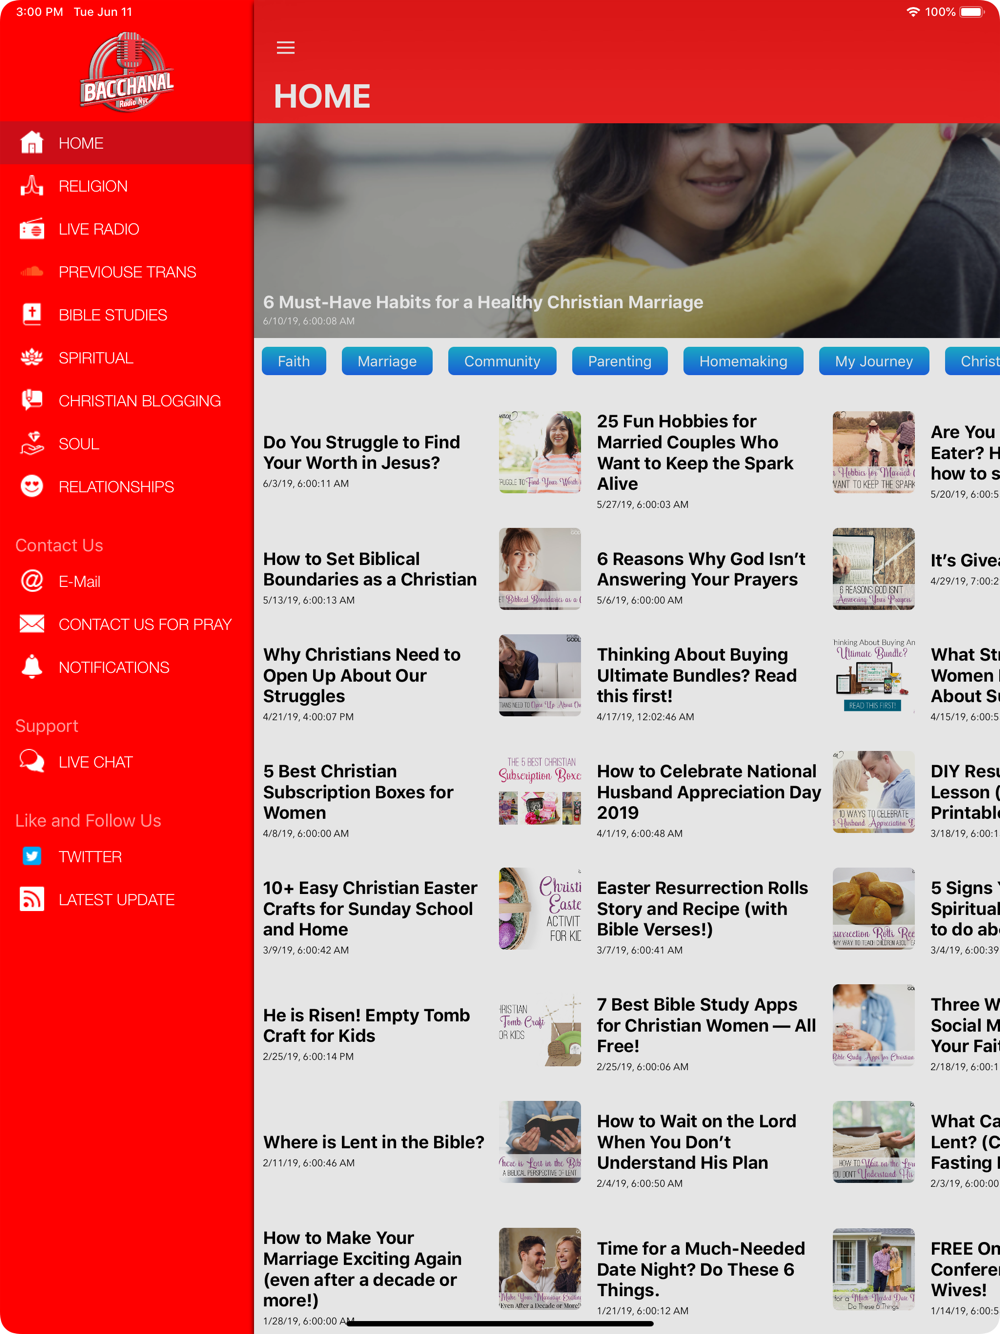Click the Contact Us For Pray envelope icon

coord(32,624)
